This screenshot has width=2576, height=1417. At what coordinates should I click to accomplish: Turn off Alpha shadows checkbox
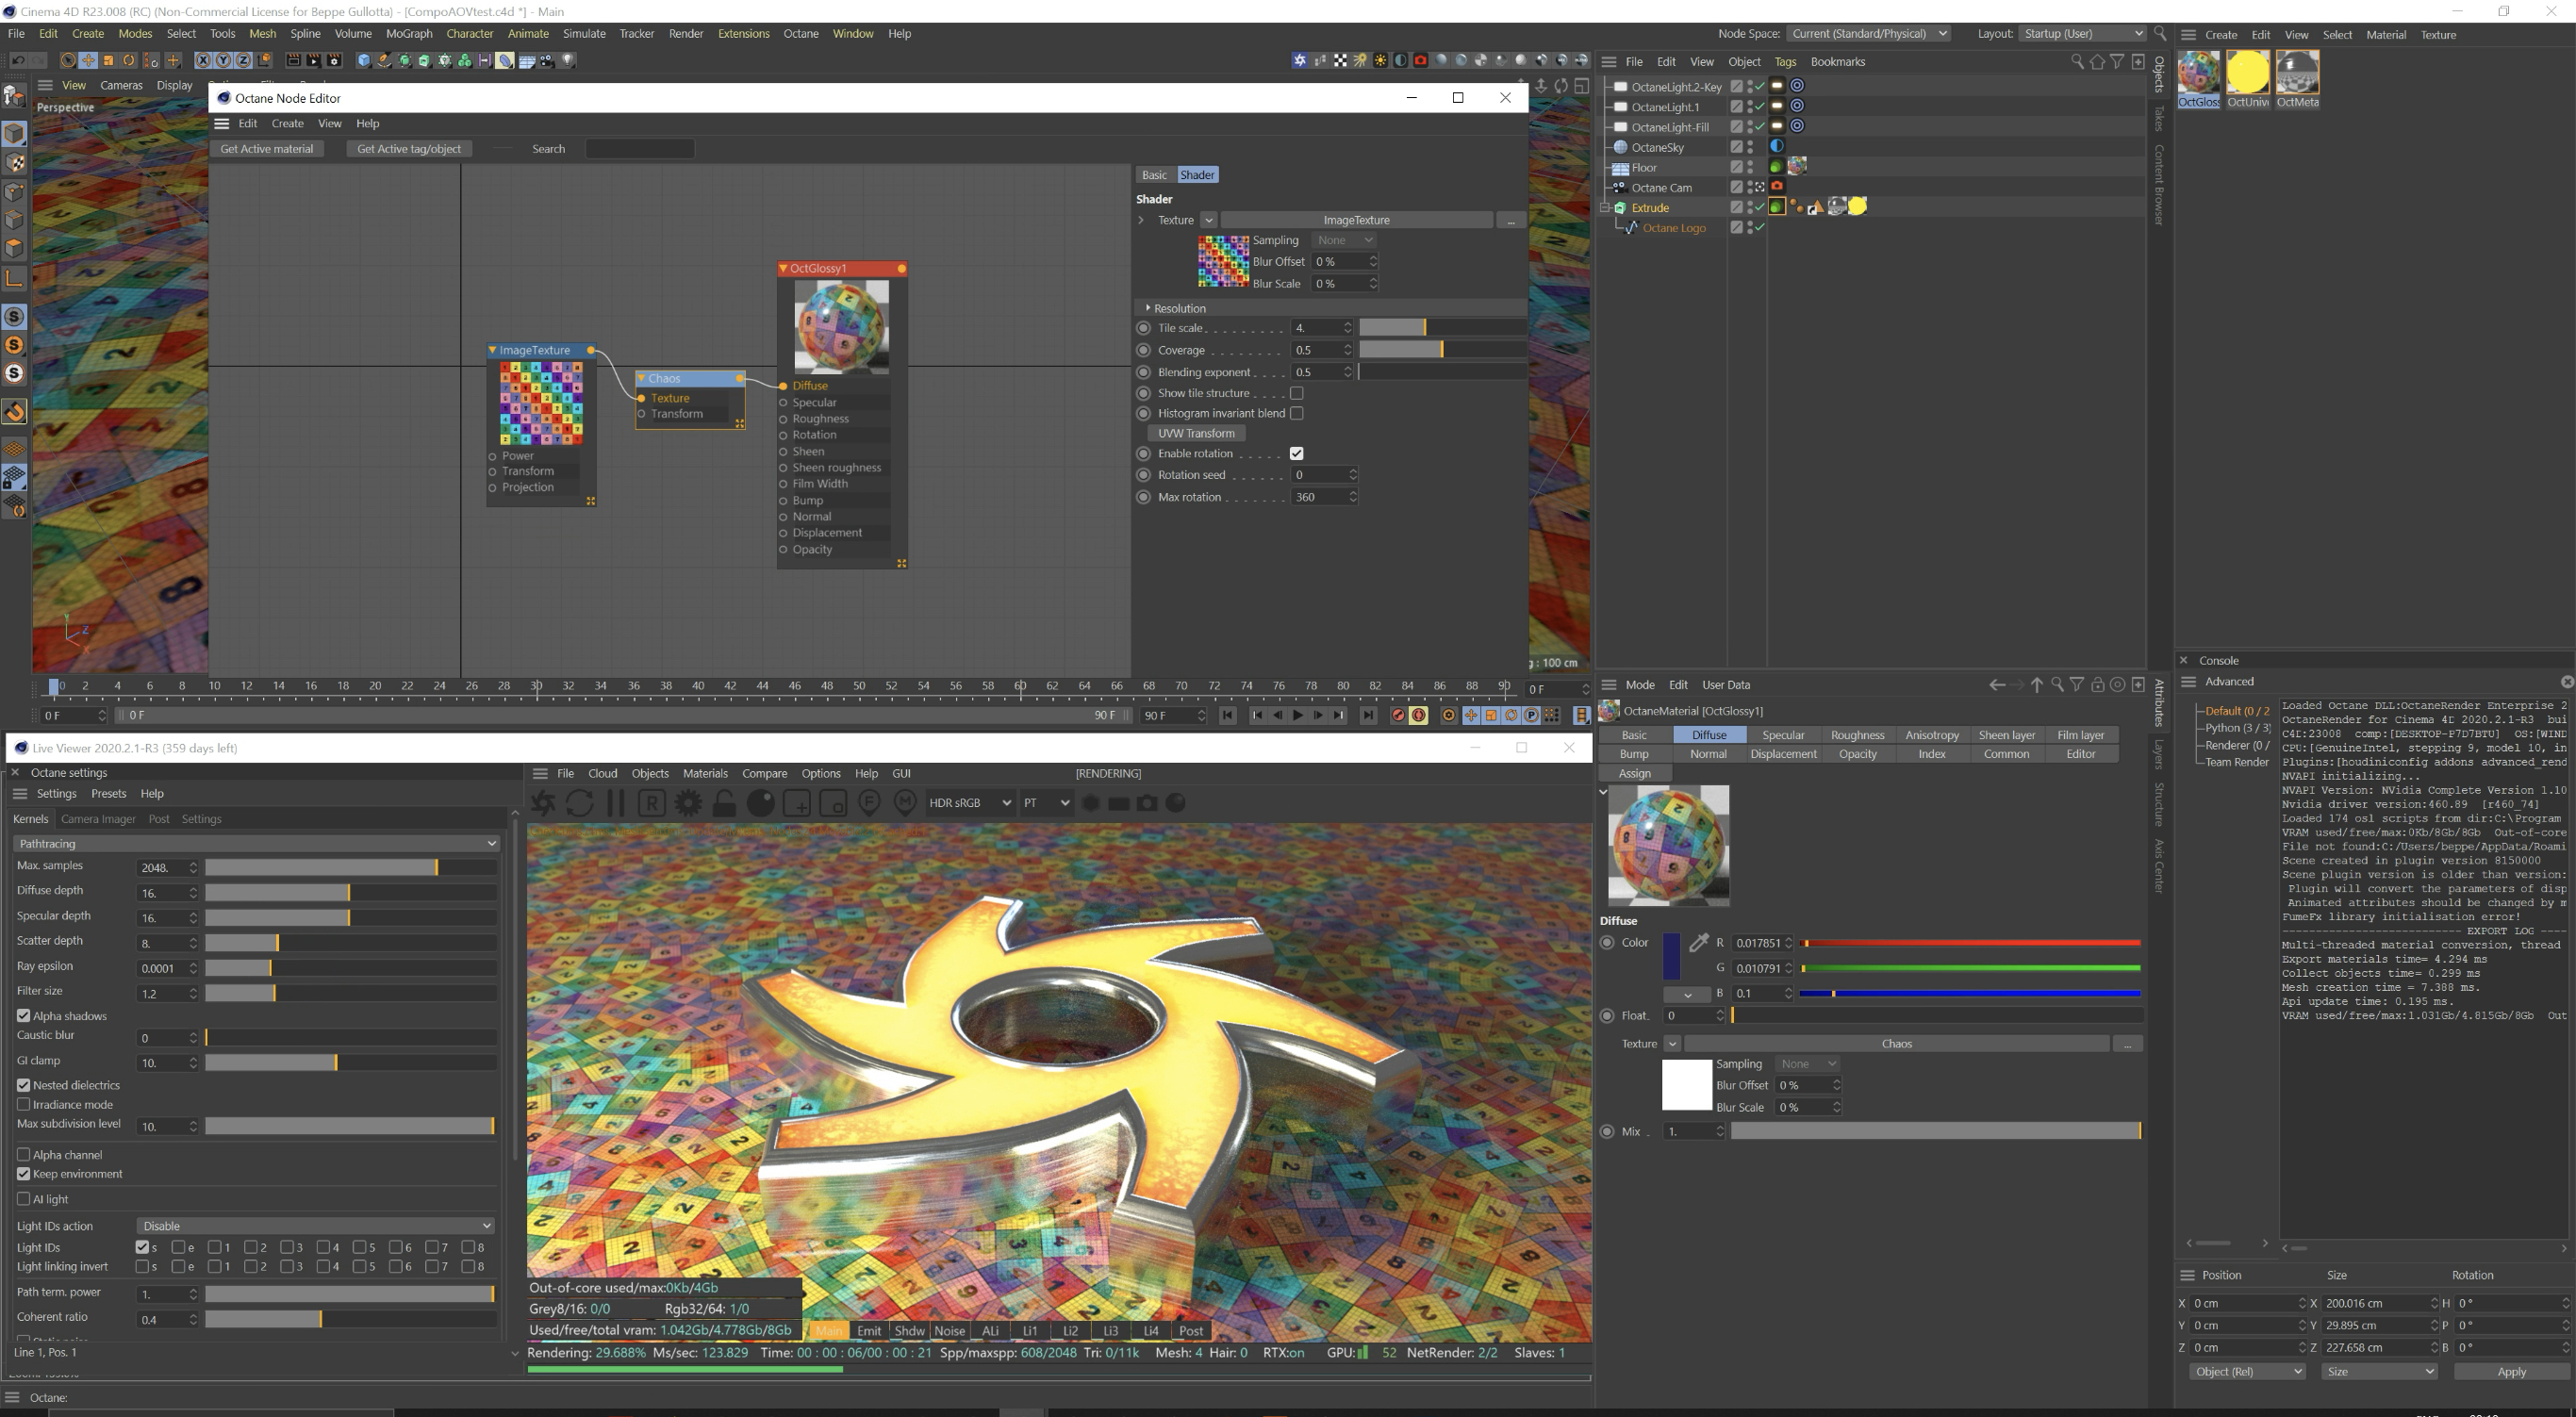tap(24, 1016)
